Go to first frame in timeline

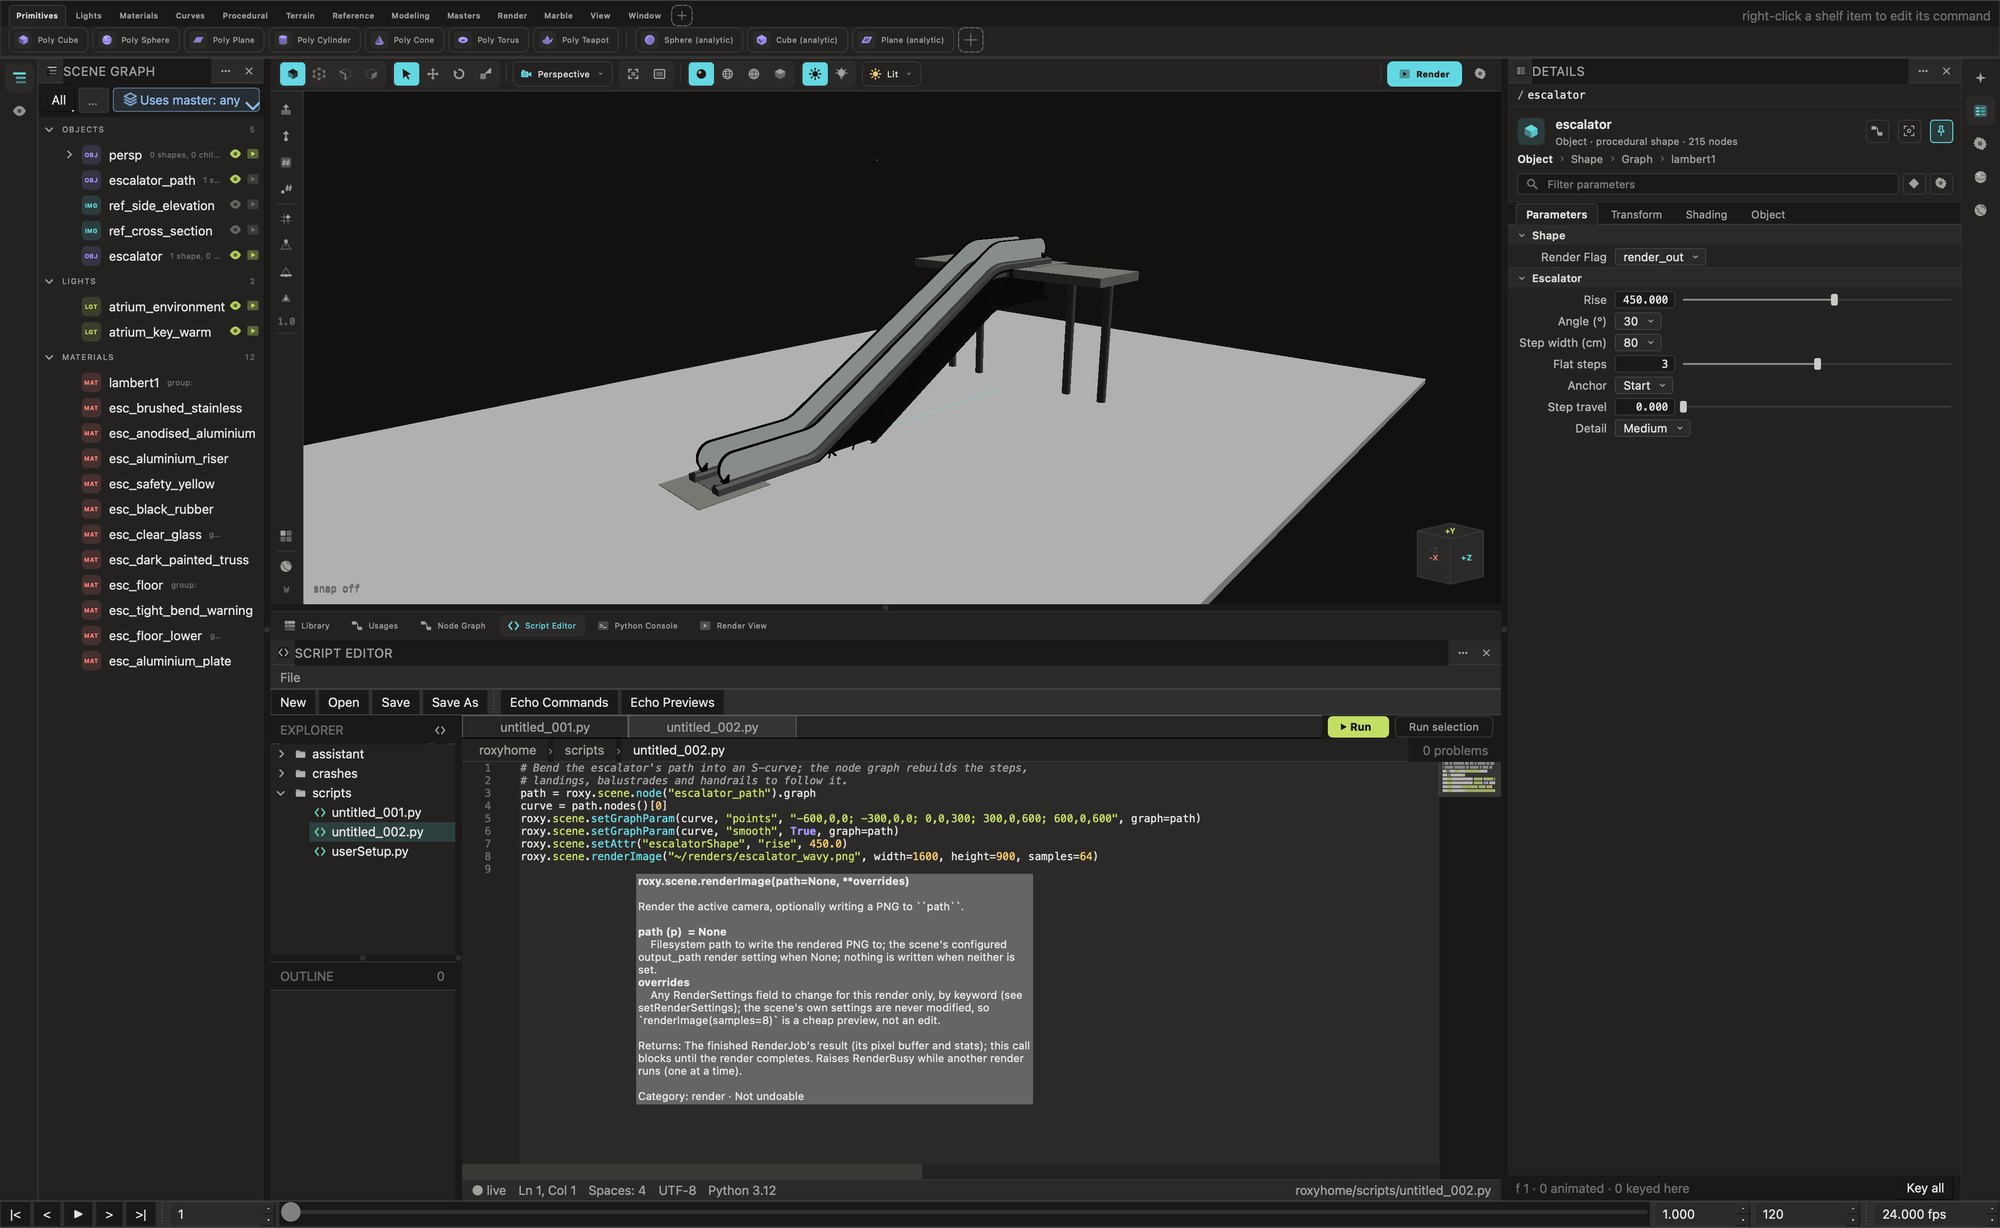coord(15,1214)
